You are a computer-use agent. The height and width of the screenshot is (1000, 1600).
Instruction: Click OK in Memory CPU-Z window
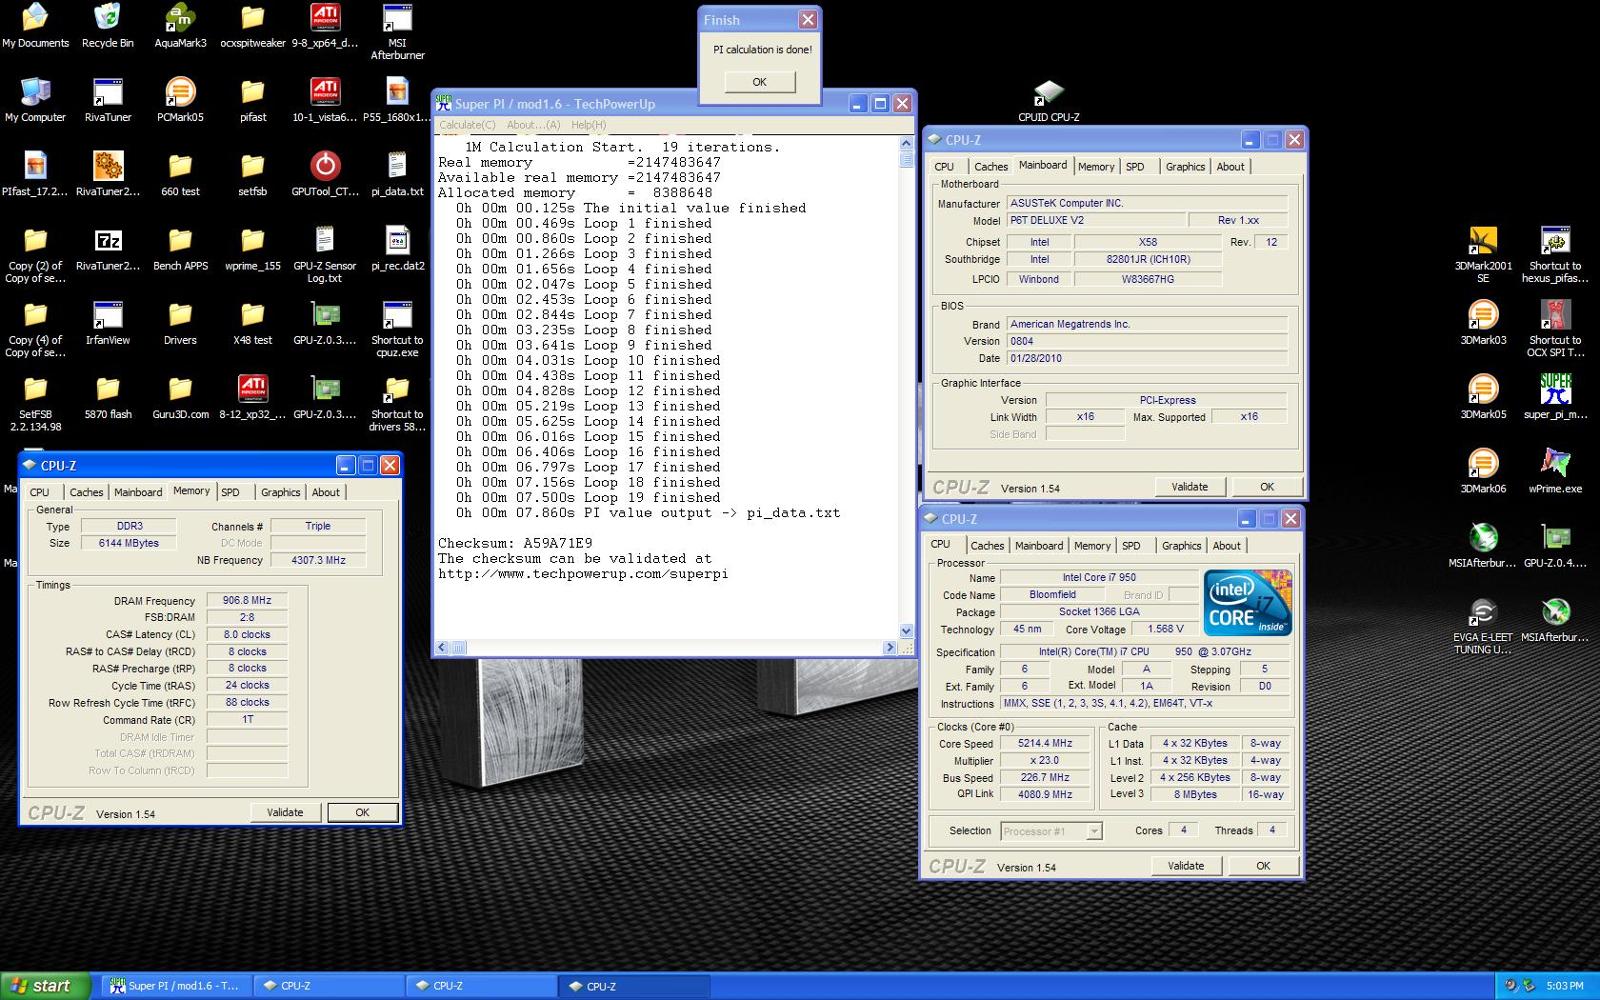pos(362,812)
